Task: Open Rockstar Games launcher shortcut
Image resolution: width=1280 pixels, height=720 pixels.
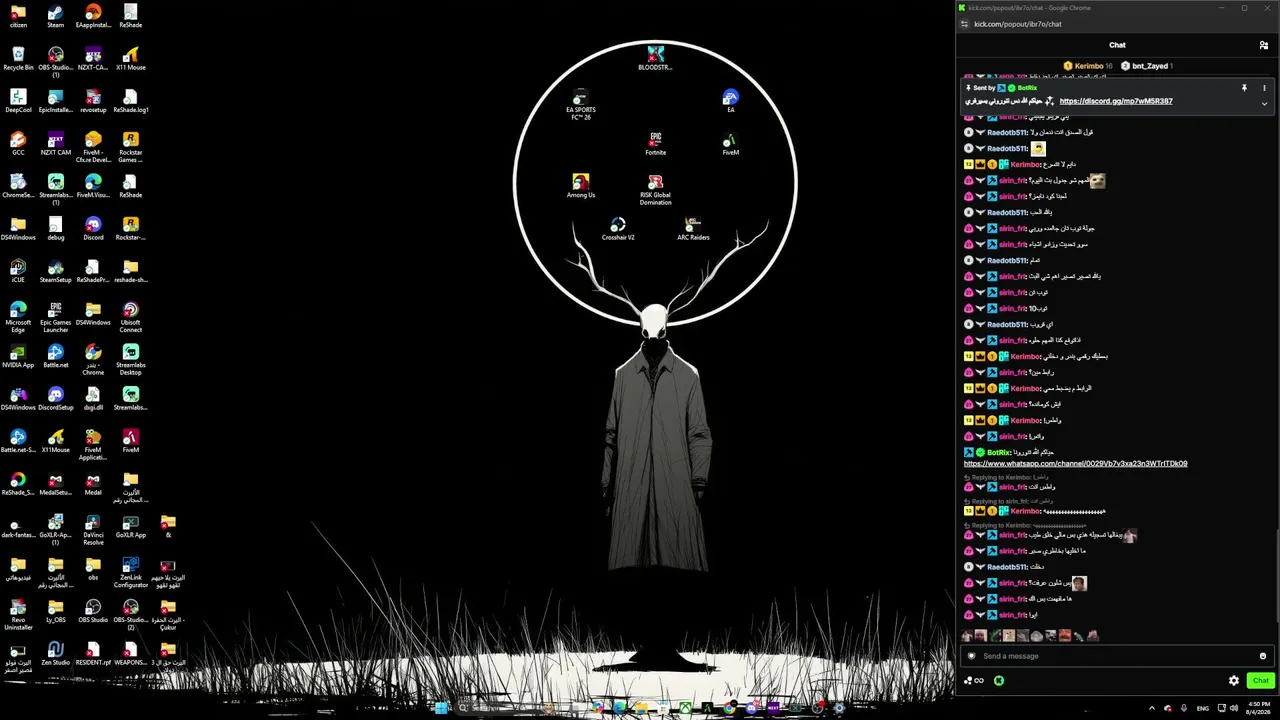Action: [130, 148]
